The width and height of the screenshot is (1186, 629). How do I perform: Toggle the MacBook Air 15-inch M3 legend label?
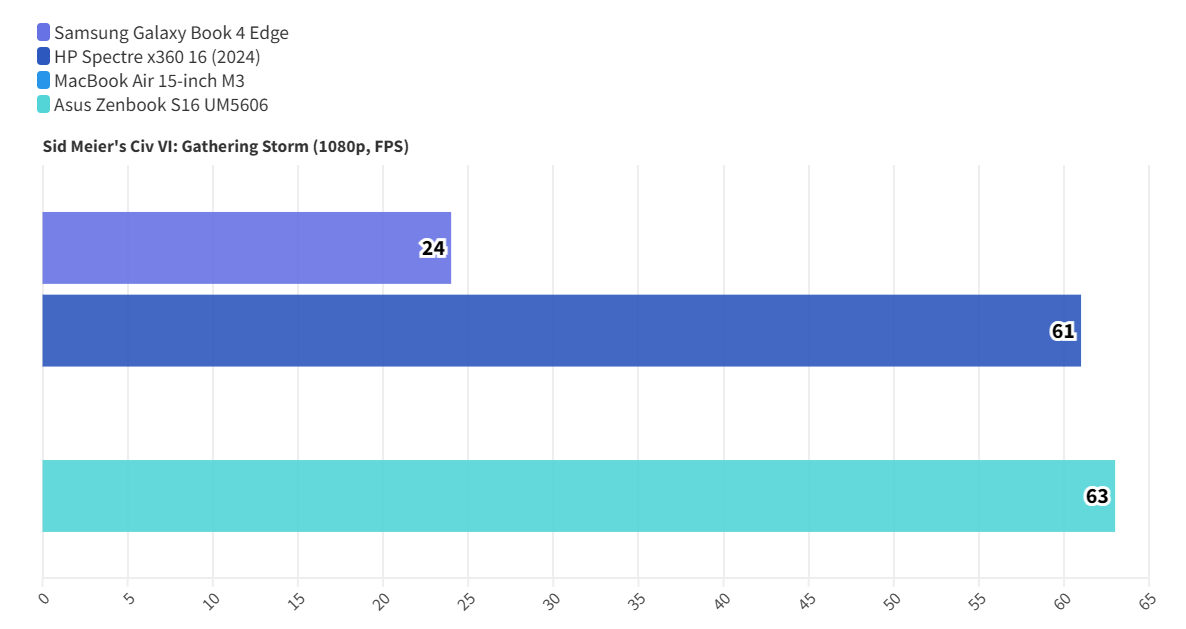[x=149, y=81]
